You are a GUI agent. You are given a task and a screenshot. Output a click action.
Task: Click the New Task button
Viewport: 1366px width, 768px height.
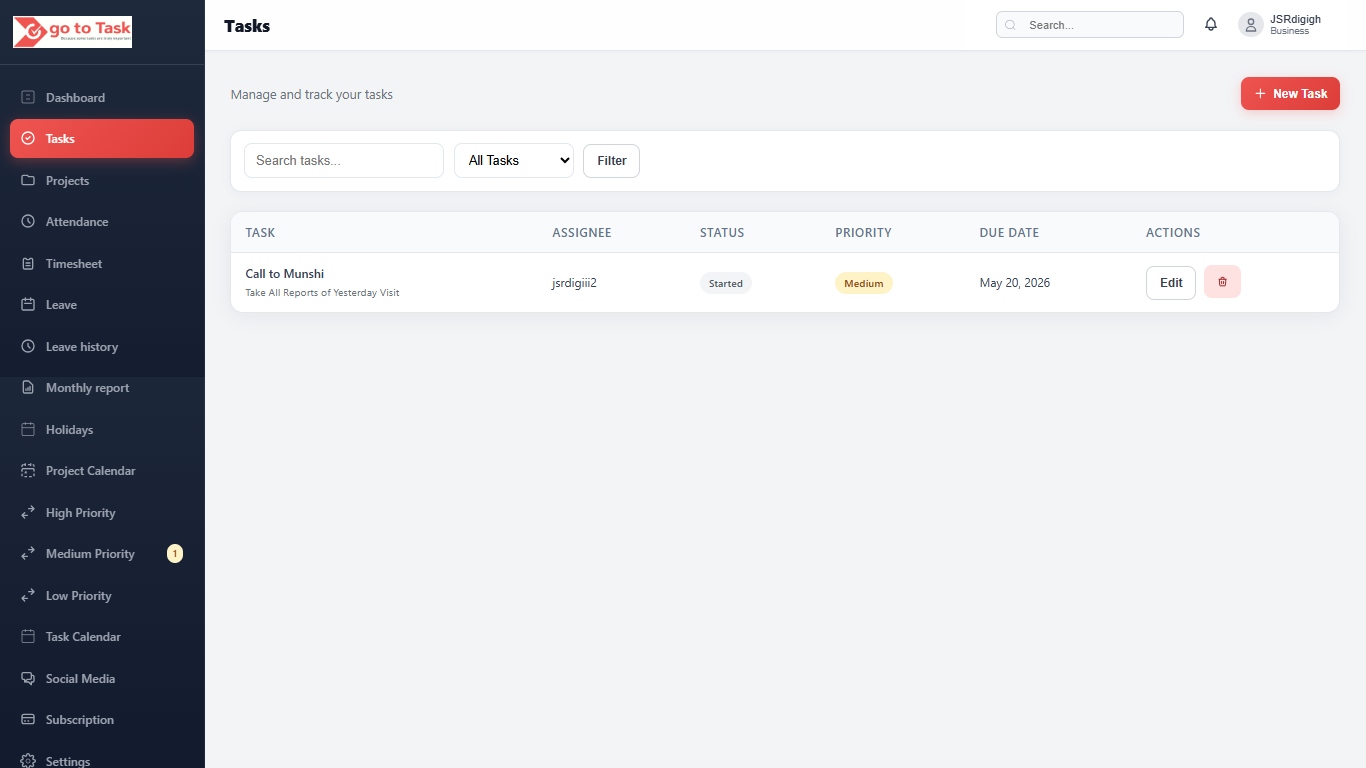coord(1290,93)
